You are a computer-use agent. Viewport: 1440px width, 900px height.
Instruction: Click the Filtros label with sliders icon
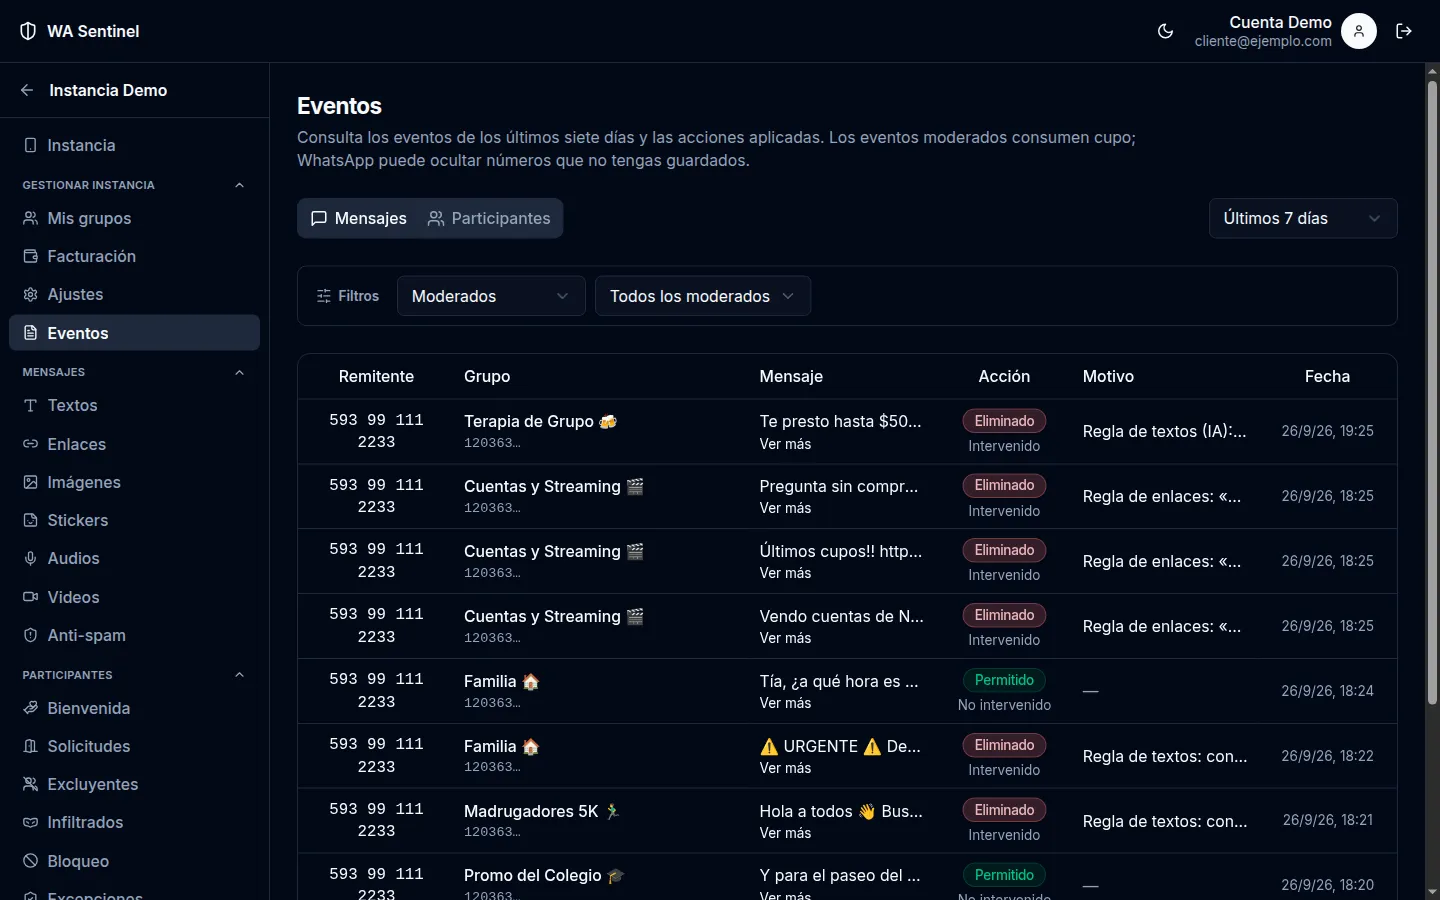pyautogui.click(x=347, y=296)
